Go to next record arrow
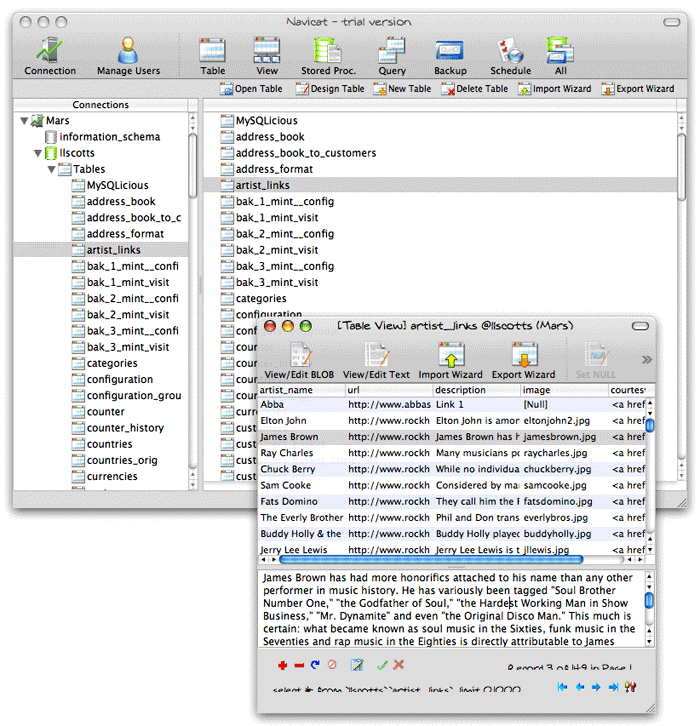Screen dimensions: 700x726 pyautogui.click(x=596, y=687)
